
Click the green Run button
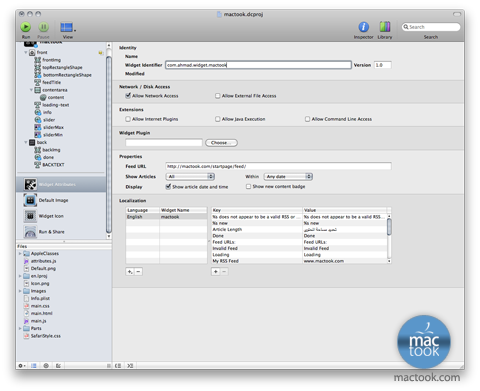(26, 27)
